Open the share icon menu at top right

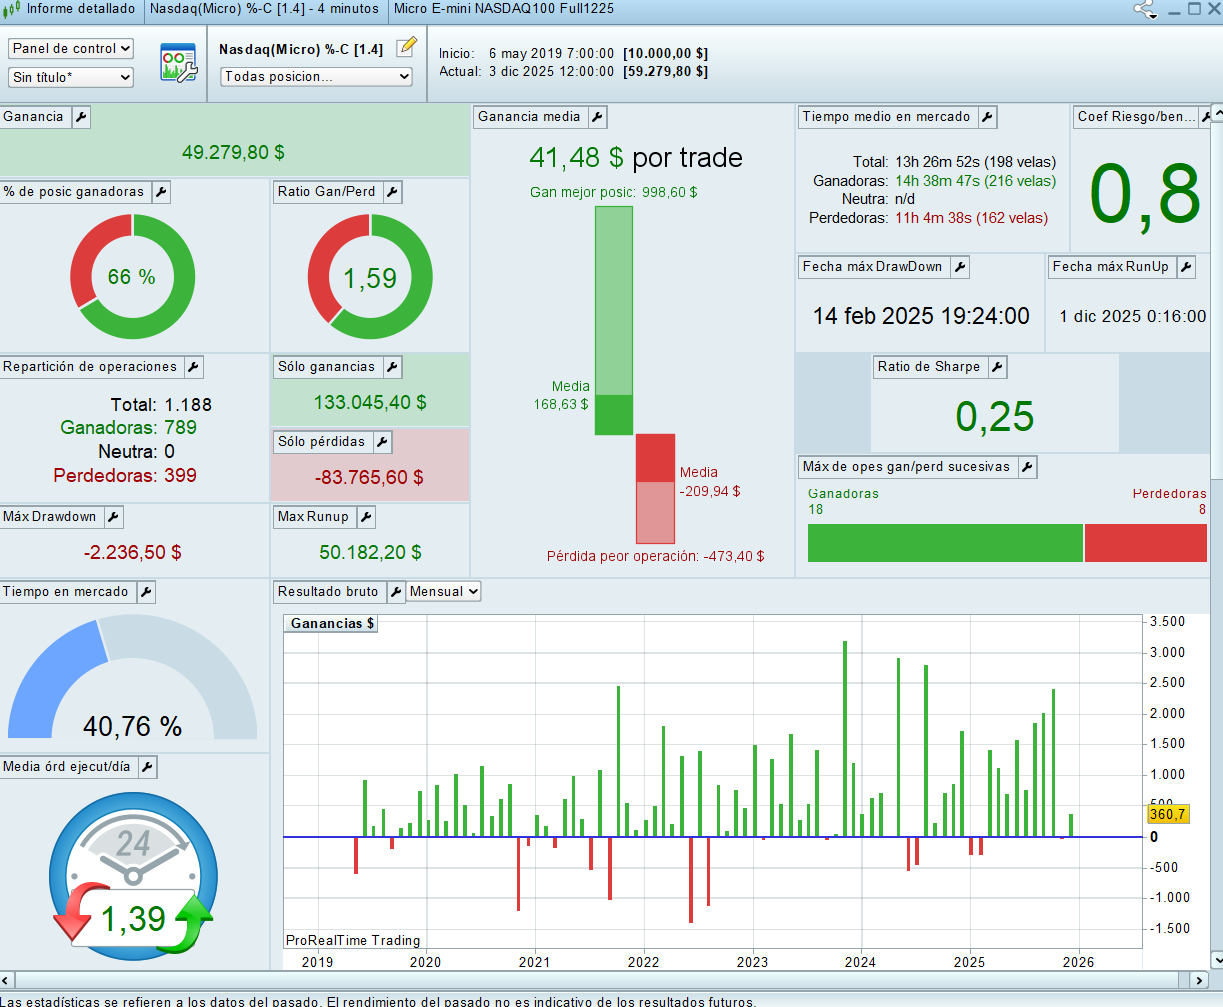(1144, 9)
